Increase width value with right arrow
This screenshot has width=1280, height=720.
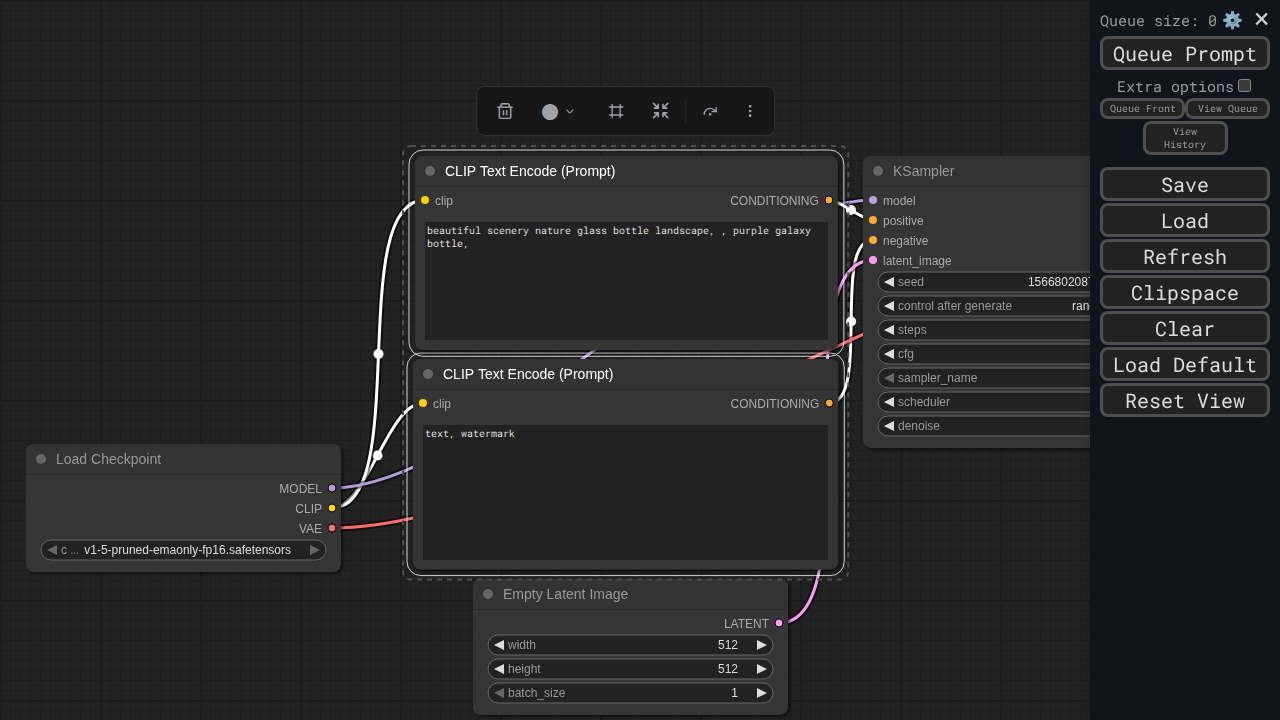pos(762,645)
